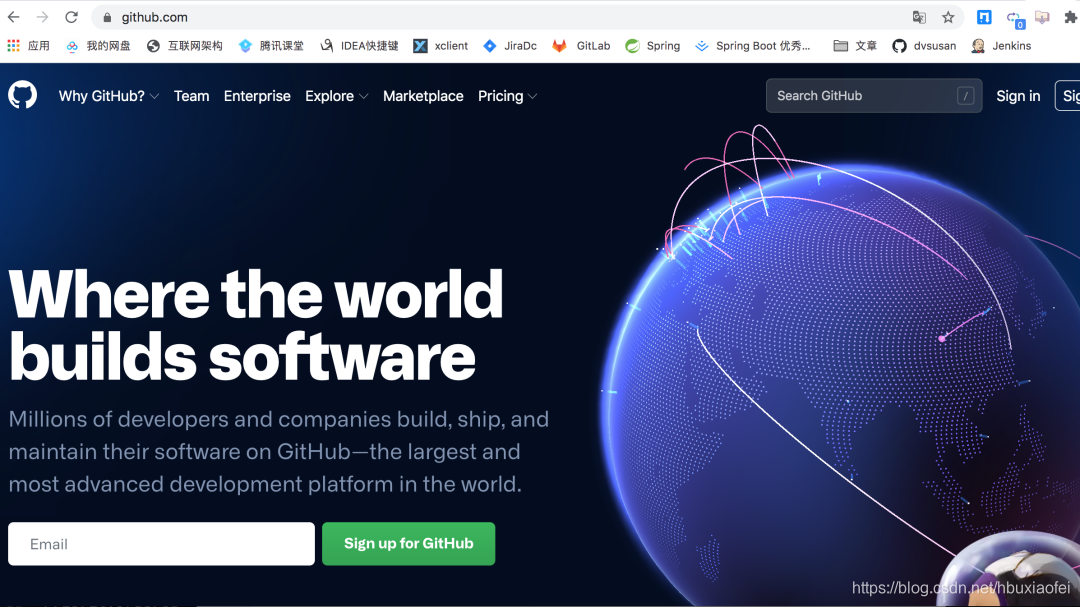
Task: Click the github.com address bar URL
Action: click(x=154, y=17)
